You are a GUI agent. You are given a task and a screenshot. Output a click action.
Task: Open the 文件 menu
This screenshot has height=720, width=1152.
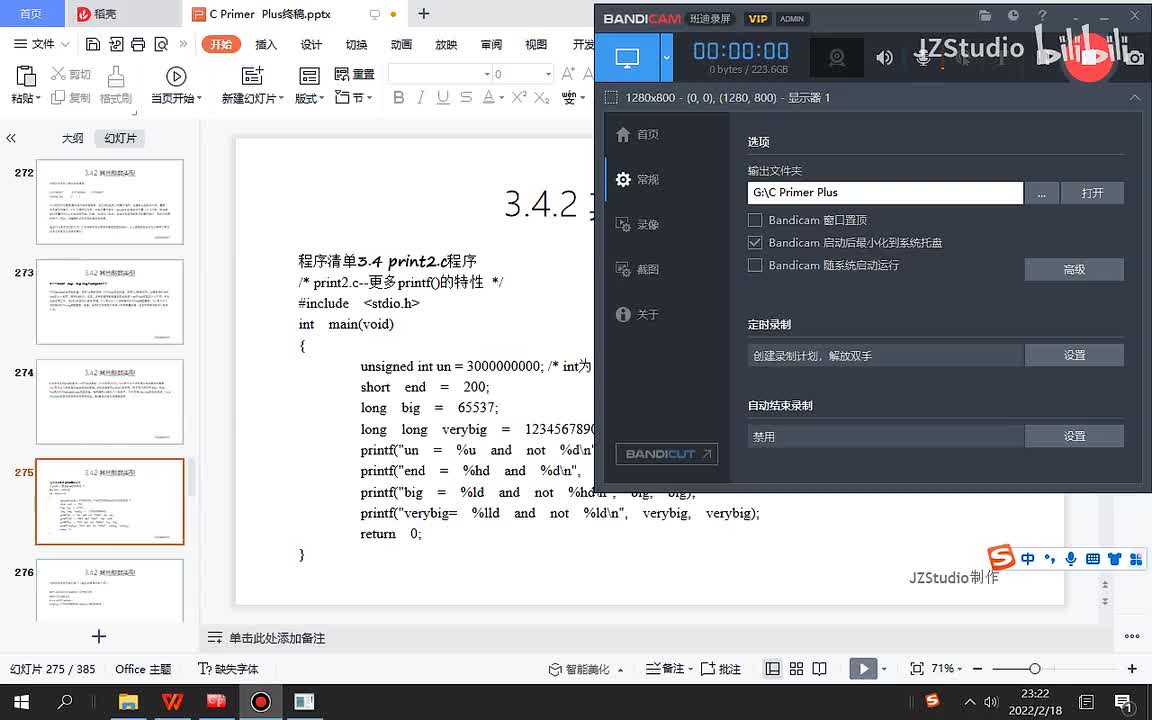pyautogui.click(x=42, y=44)
